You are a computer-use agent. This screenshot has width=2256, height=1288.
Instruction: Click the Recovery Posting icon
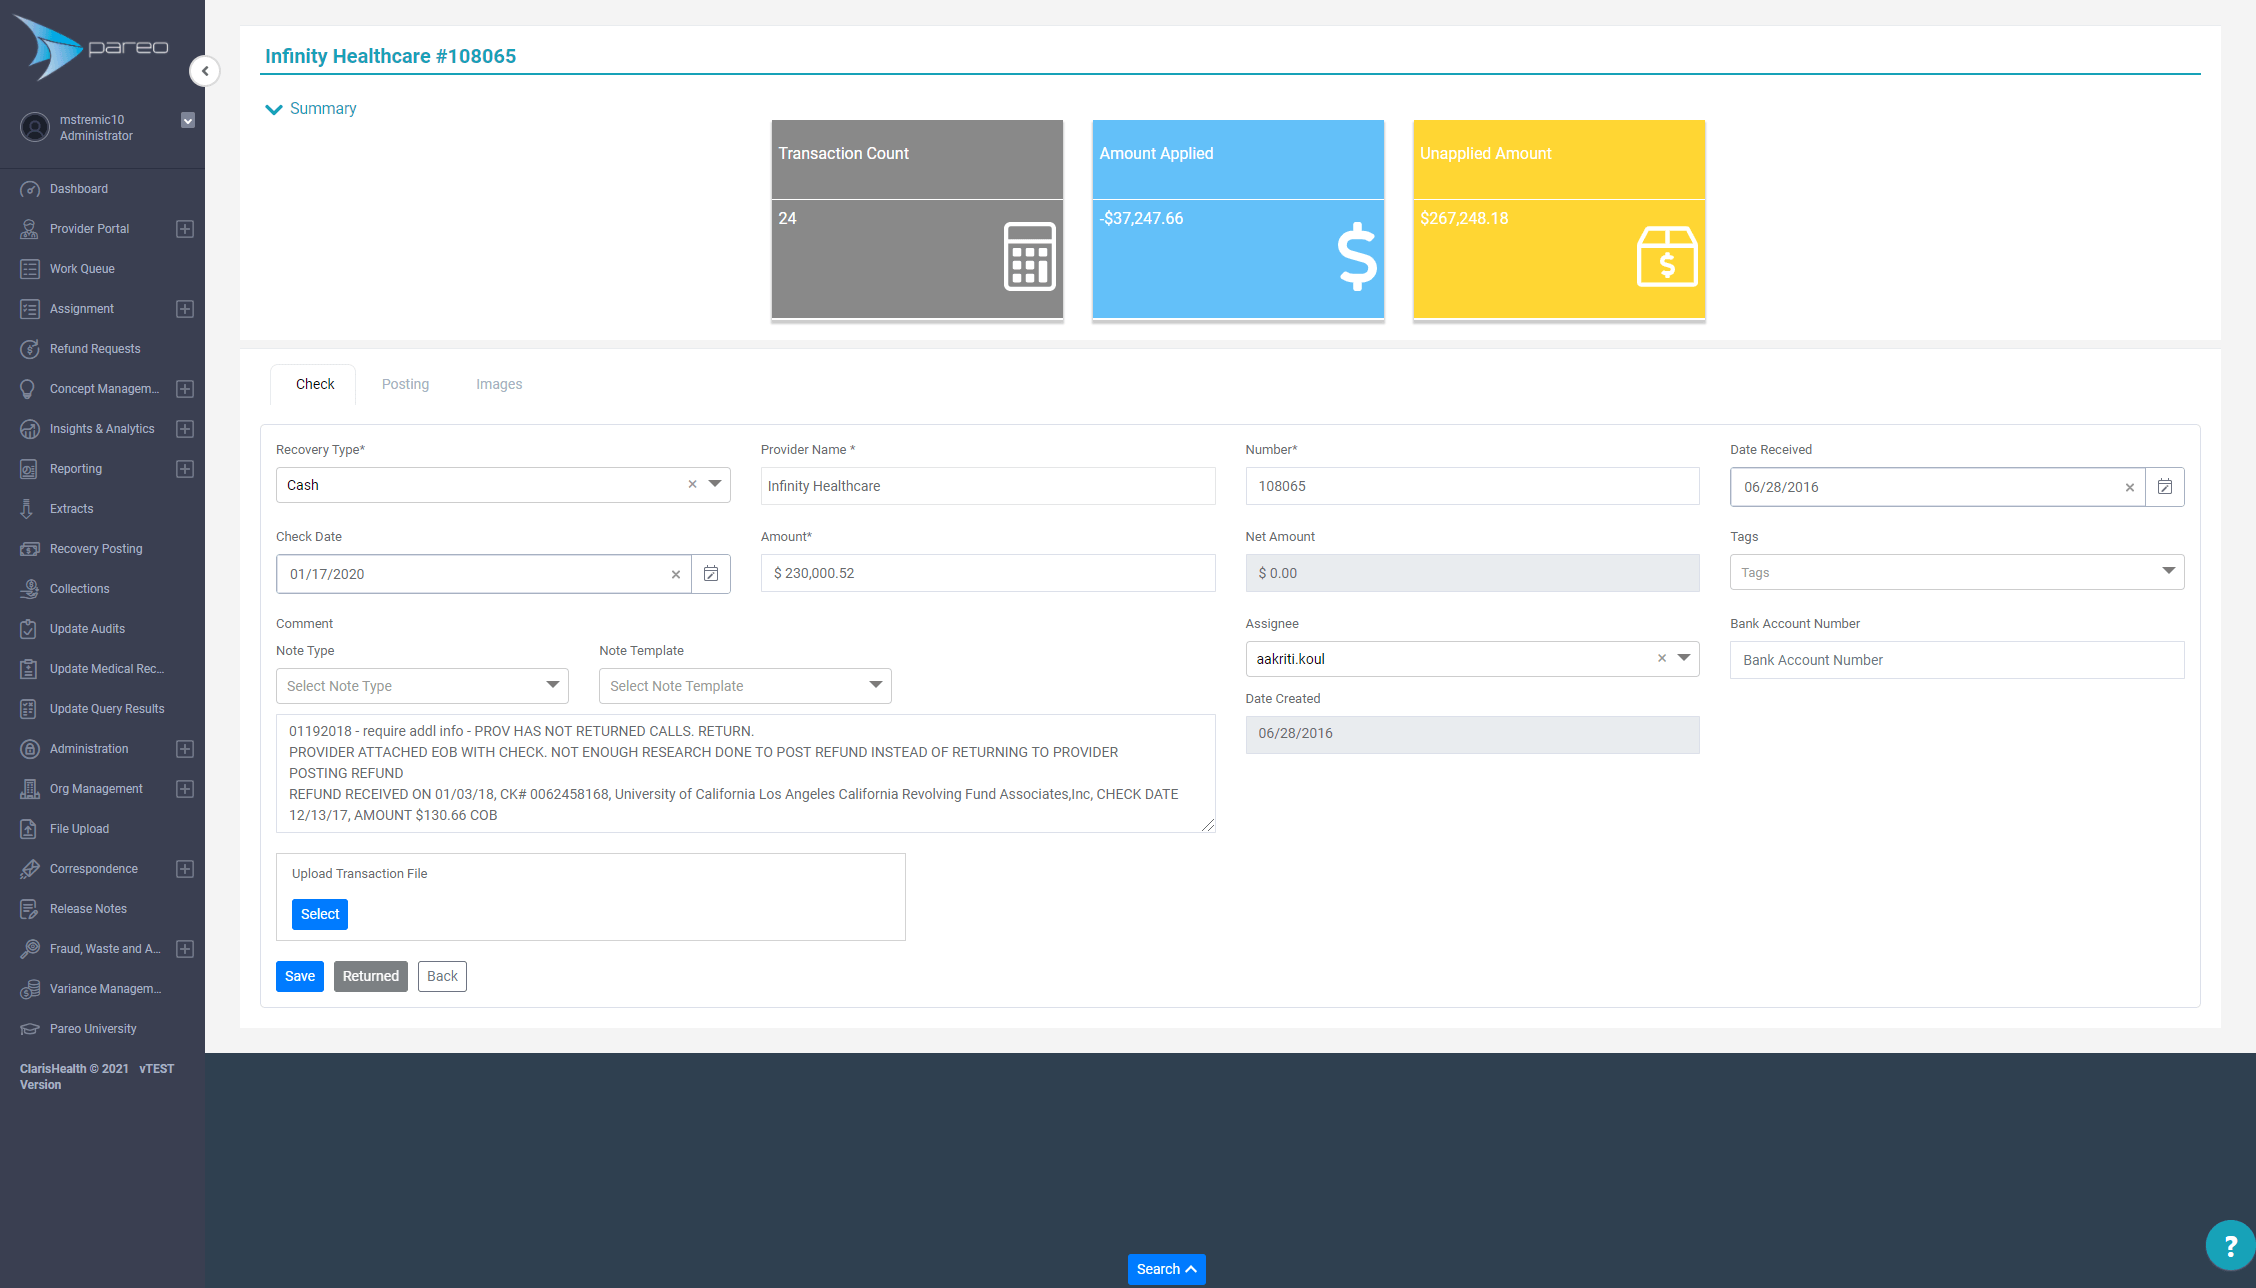[x=30, y=549]
